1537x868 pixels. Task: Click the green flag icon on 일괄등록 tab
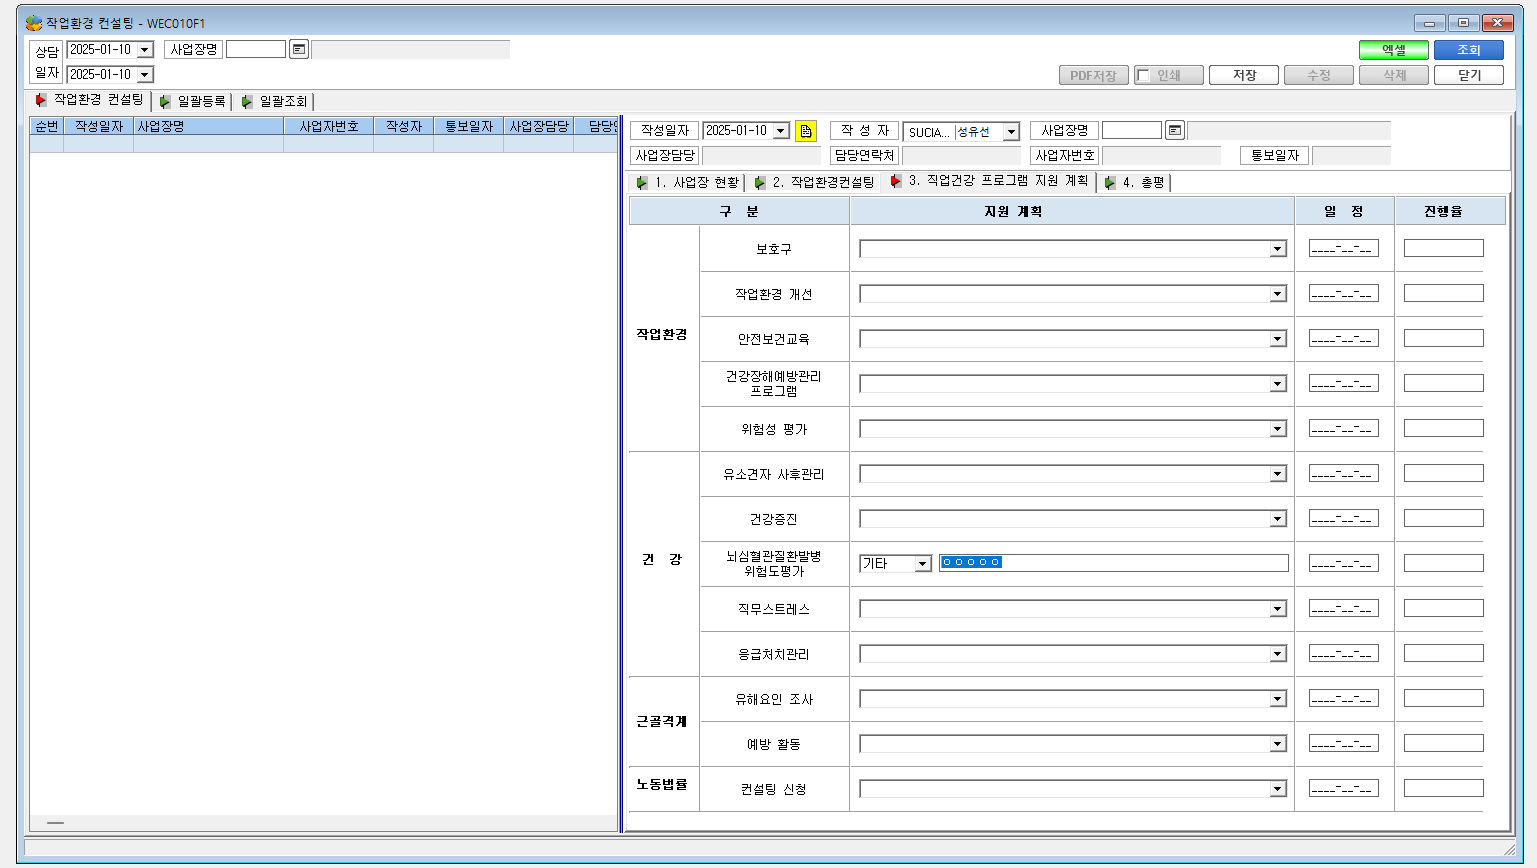tap(165, 101)
